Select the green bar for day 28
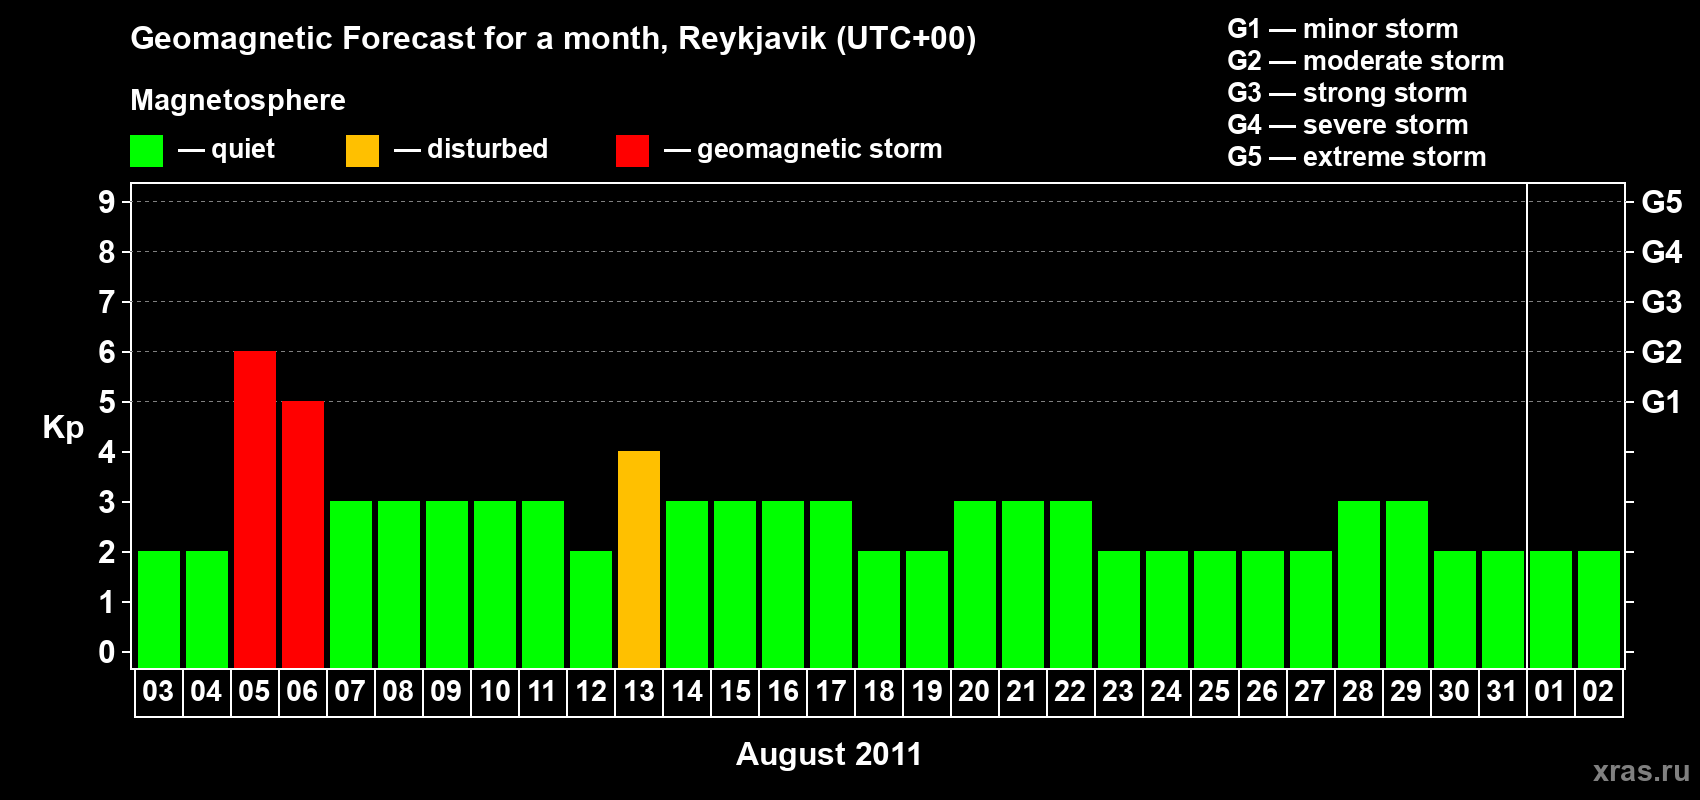Image resolution: width=1700 pixels, height=800 pixels. [x=1359, y=584]
